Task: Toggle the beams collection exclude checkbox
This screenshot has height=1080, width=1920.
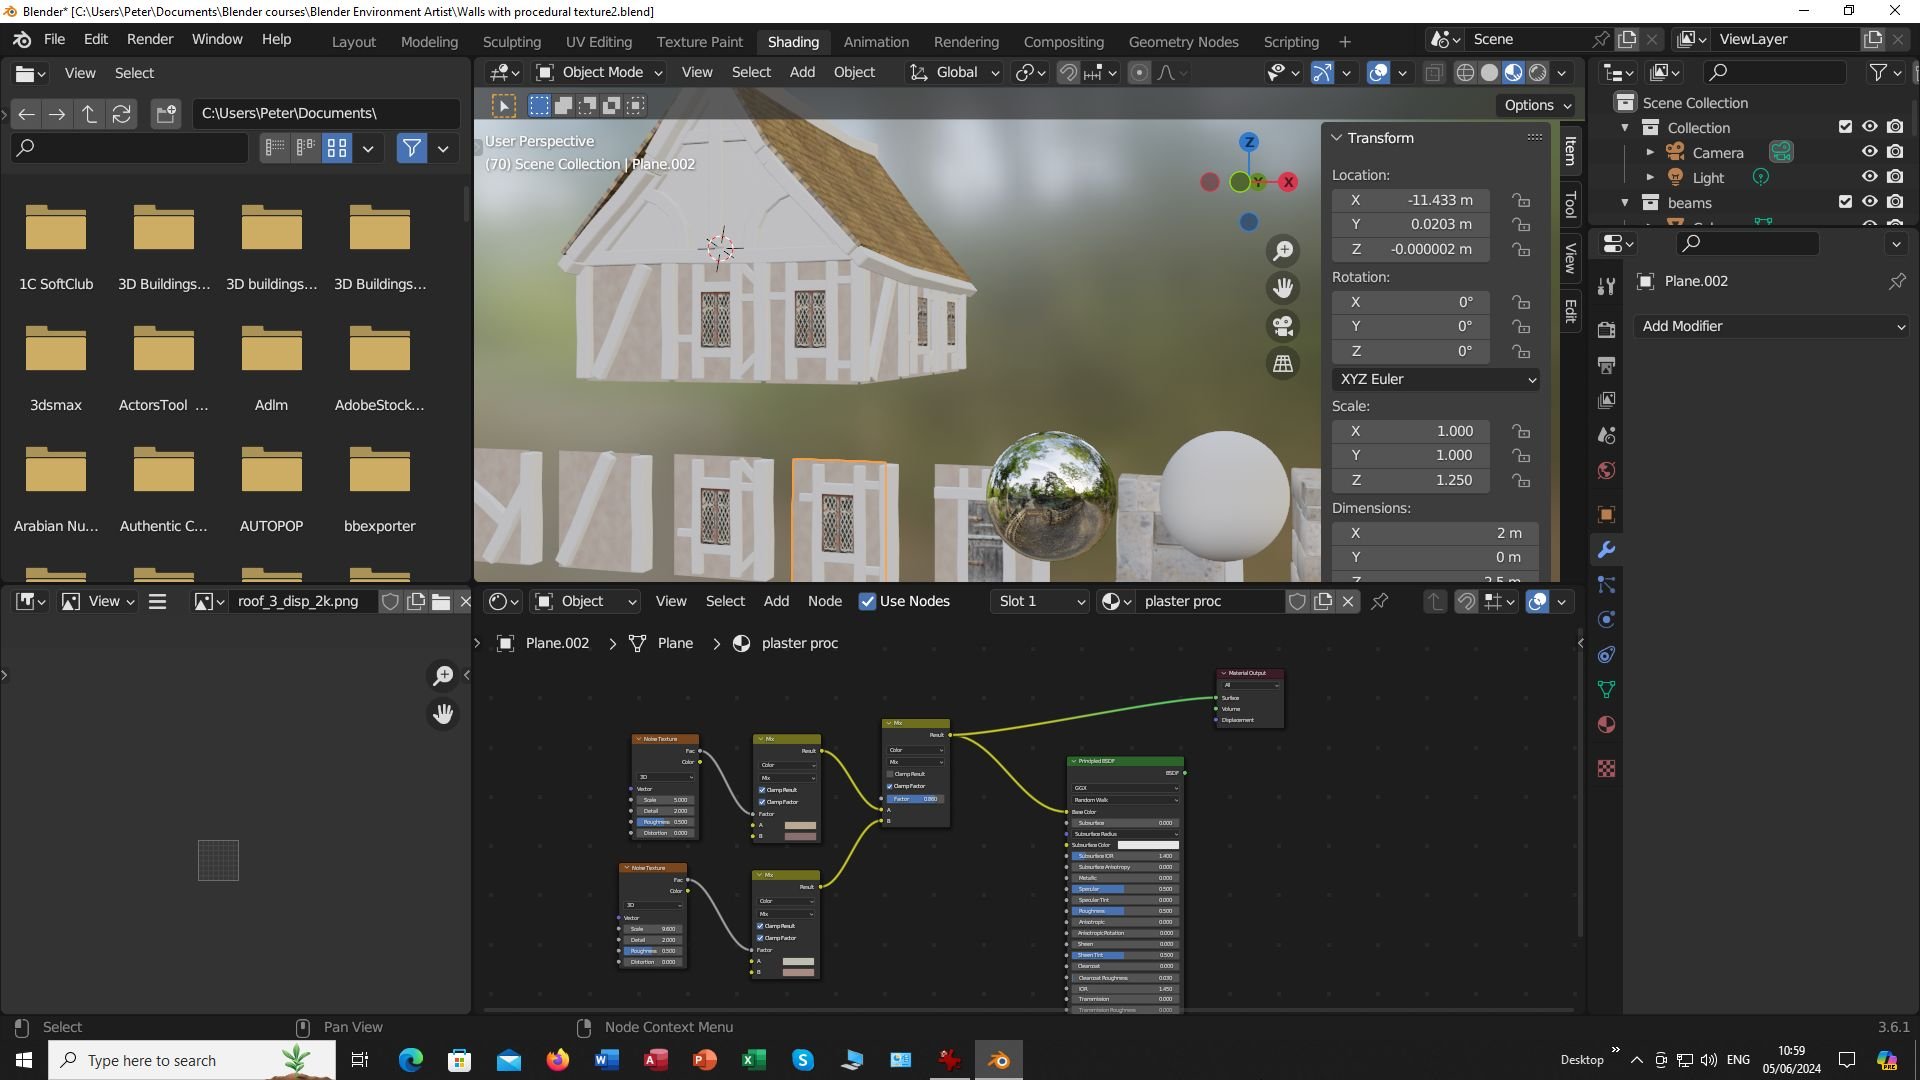Action: point(1845,202)
